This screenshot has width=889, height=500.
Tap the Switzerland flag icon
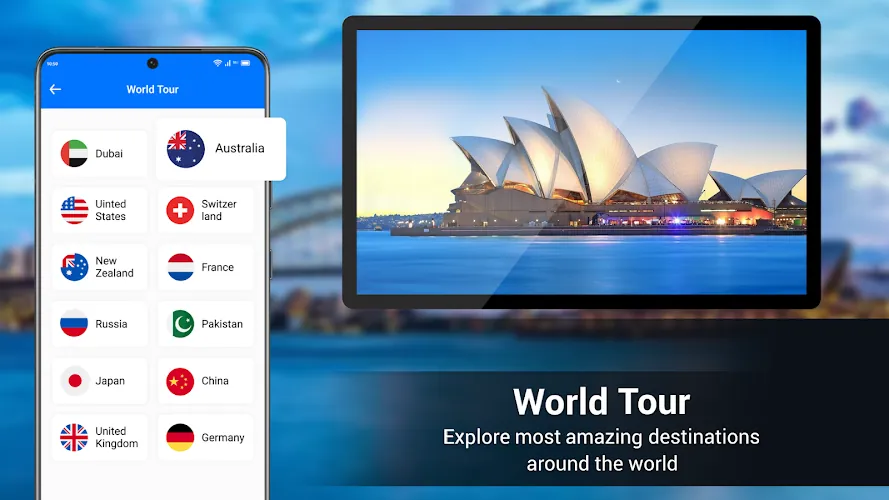(180, 210)
